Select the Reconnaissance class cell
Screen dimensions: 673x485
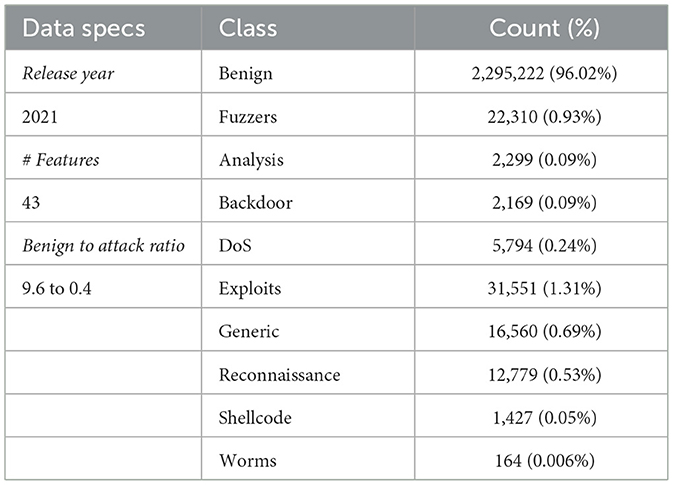pyautogui.click(x=278, y=374)
